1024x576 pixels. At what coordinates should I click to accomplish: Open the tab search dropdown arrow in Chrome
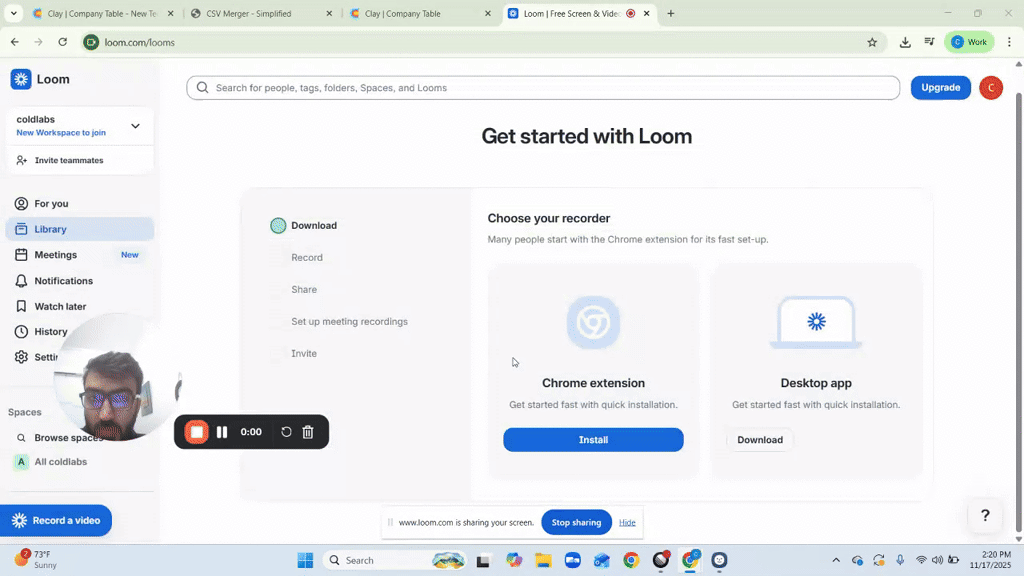(x=13, y=14)
